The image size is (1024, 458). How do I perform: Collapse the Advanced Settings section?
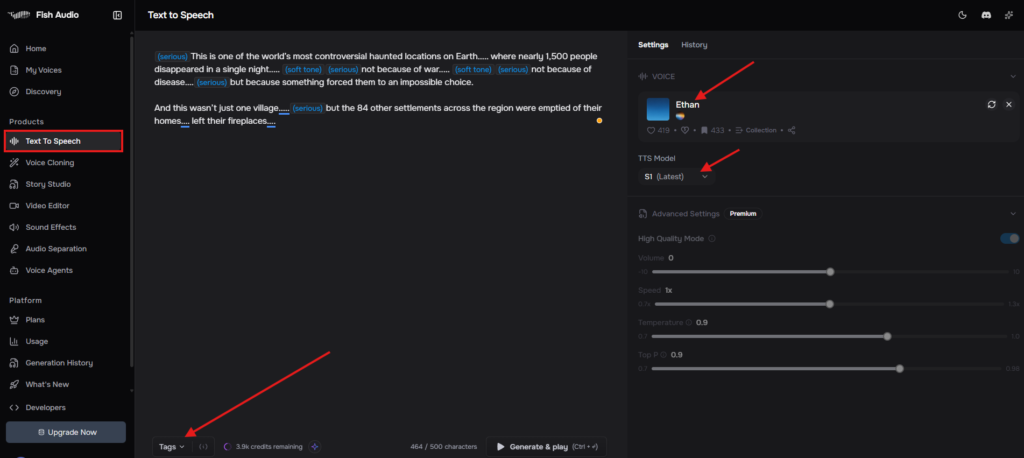[x=1012, y=213]
